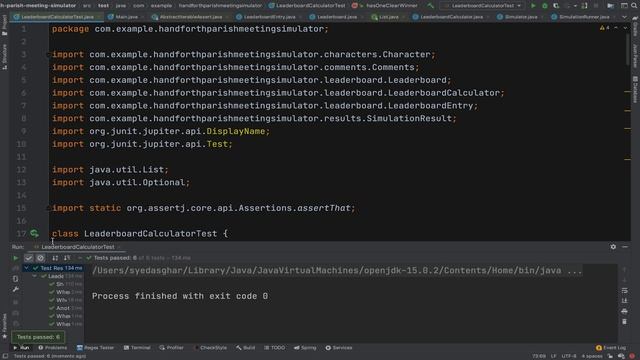Open the Structure side tool window
The image size is (640, 360).
point(4,57)
